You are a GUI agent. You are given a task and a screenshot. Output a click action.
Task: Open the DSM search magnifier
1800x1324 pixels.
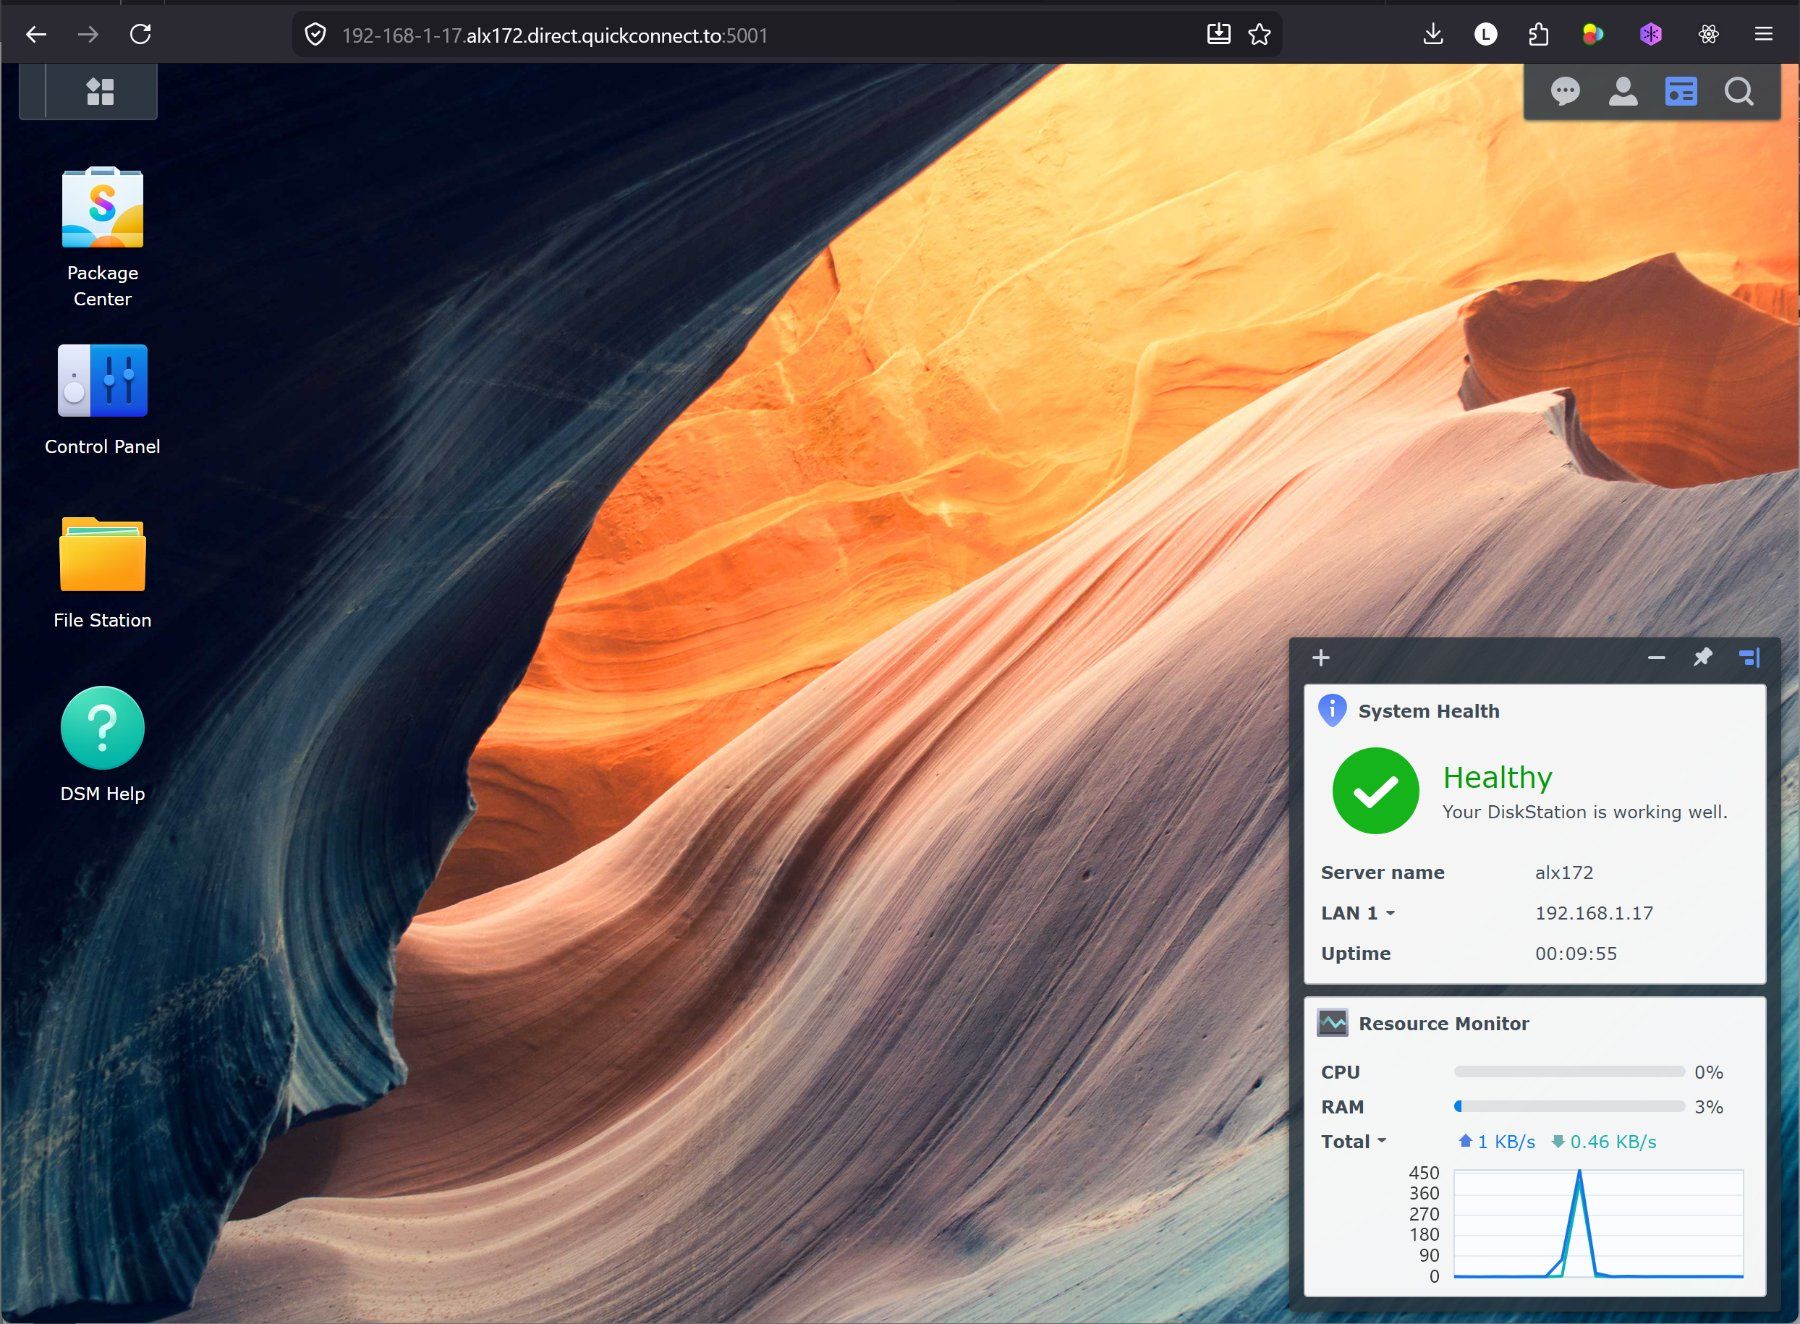tap(1739, 92)
